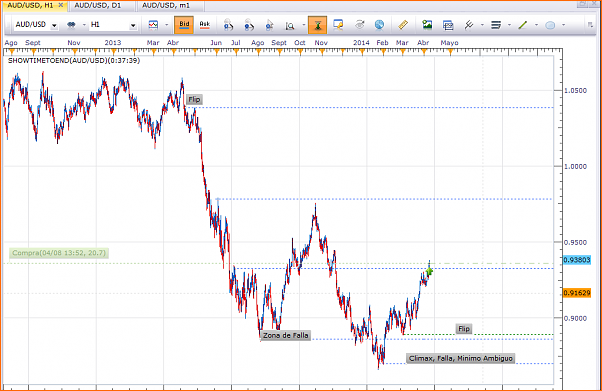
Task: Select the ruler measure tool
Action: coord(403,25)
